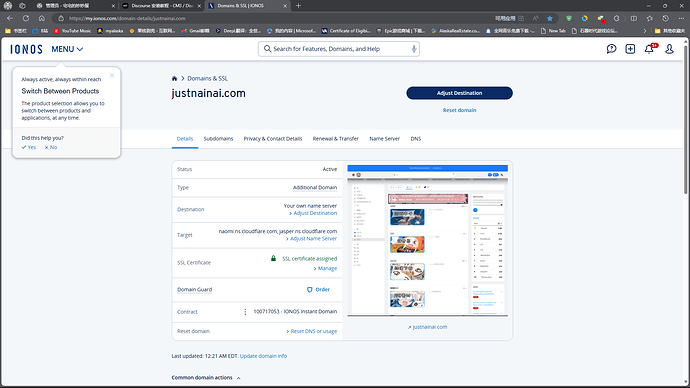This screenshot has width=690, height=388.
Task: Select the Details tab
Action: [x=185, y=139]
